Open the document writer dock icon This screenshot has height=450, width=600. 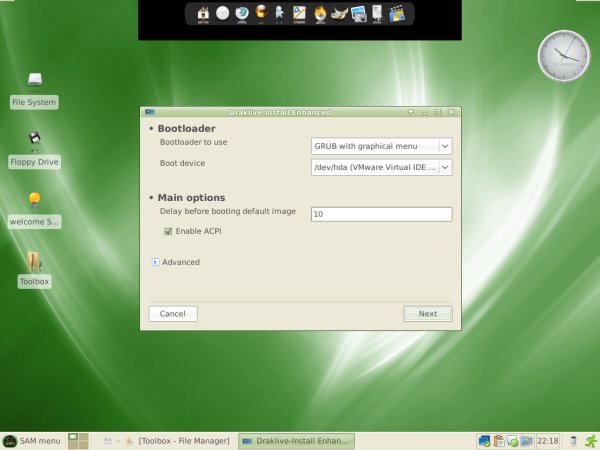pyautogui.click(x=299, y=14)
